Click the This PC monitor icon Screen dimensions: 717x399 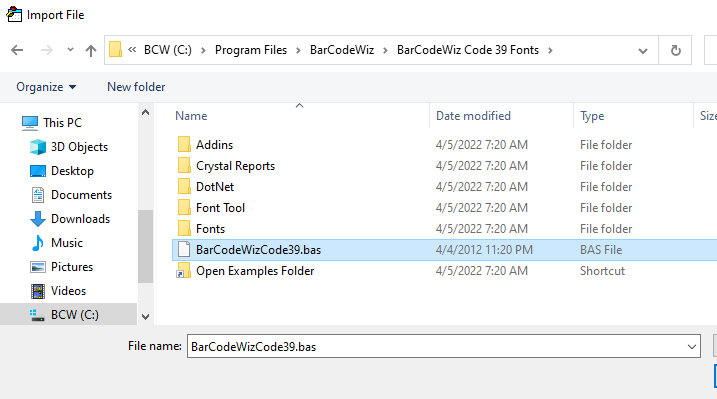(x=30, y=122)
